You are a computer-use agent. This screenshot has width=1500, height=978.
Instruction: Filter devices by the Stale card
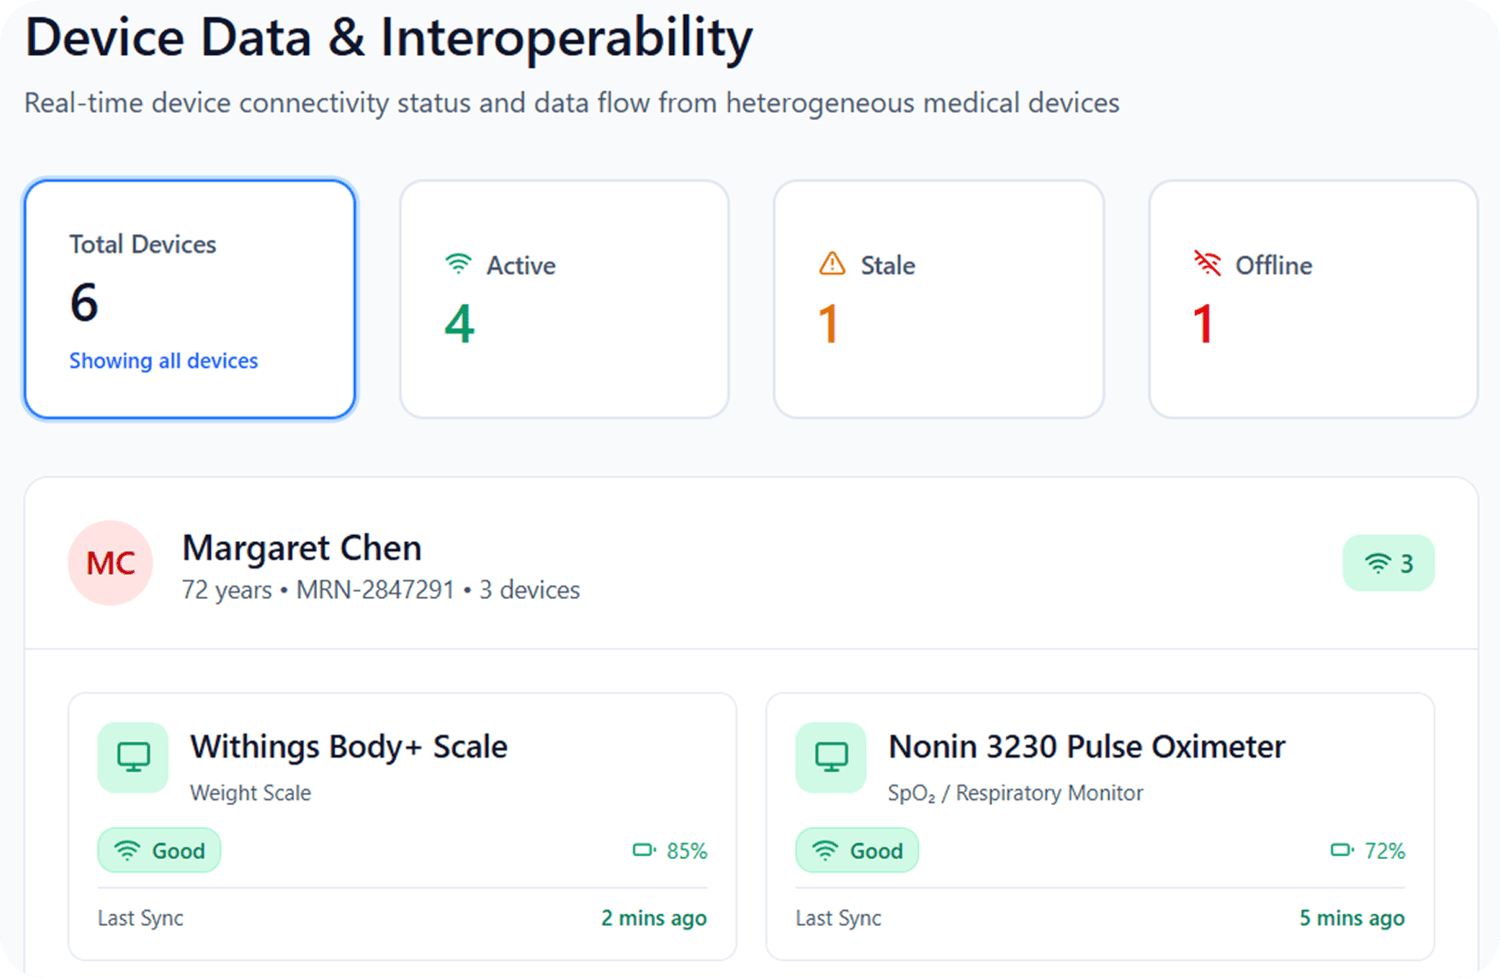[939, 299]
